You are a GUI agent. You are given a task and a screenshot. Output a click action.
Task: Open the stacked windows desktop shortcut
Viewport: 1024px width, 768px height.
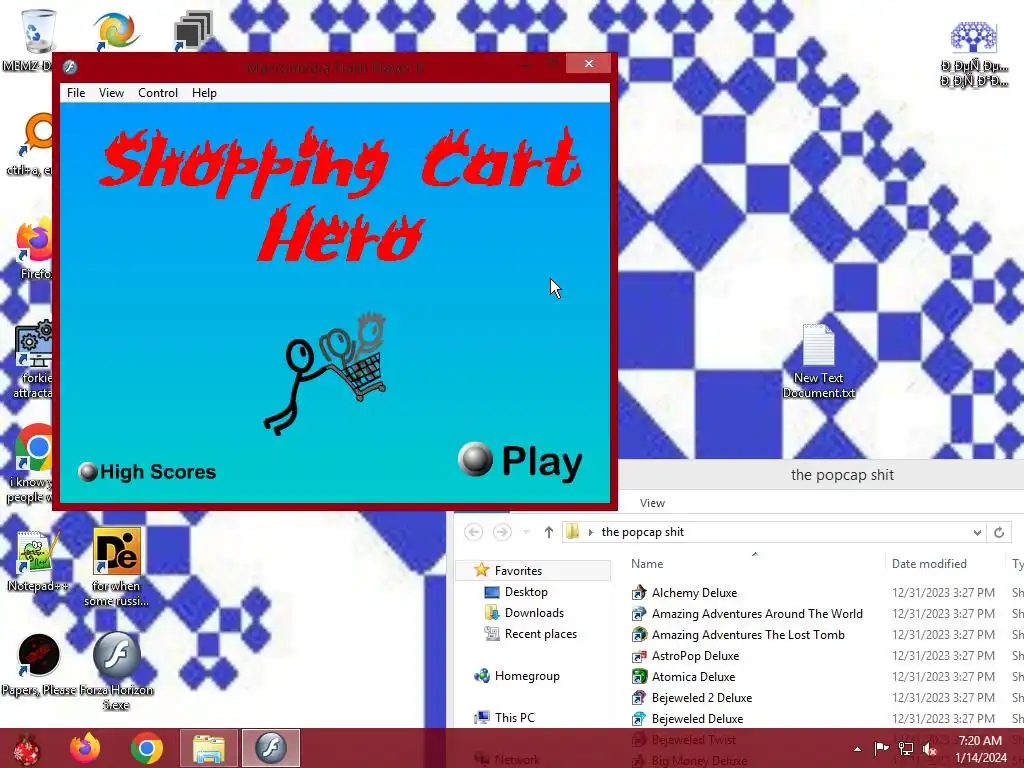click(192, 30)
